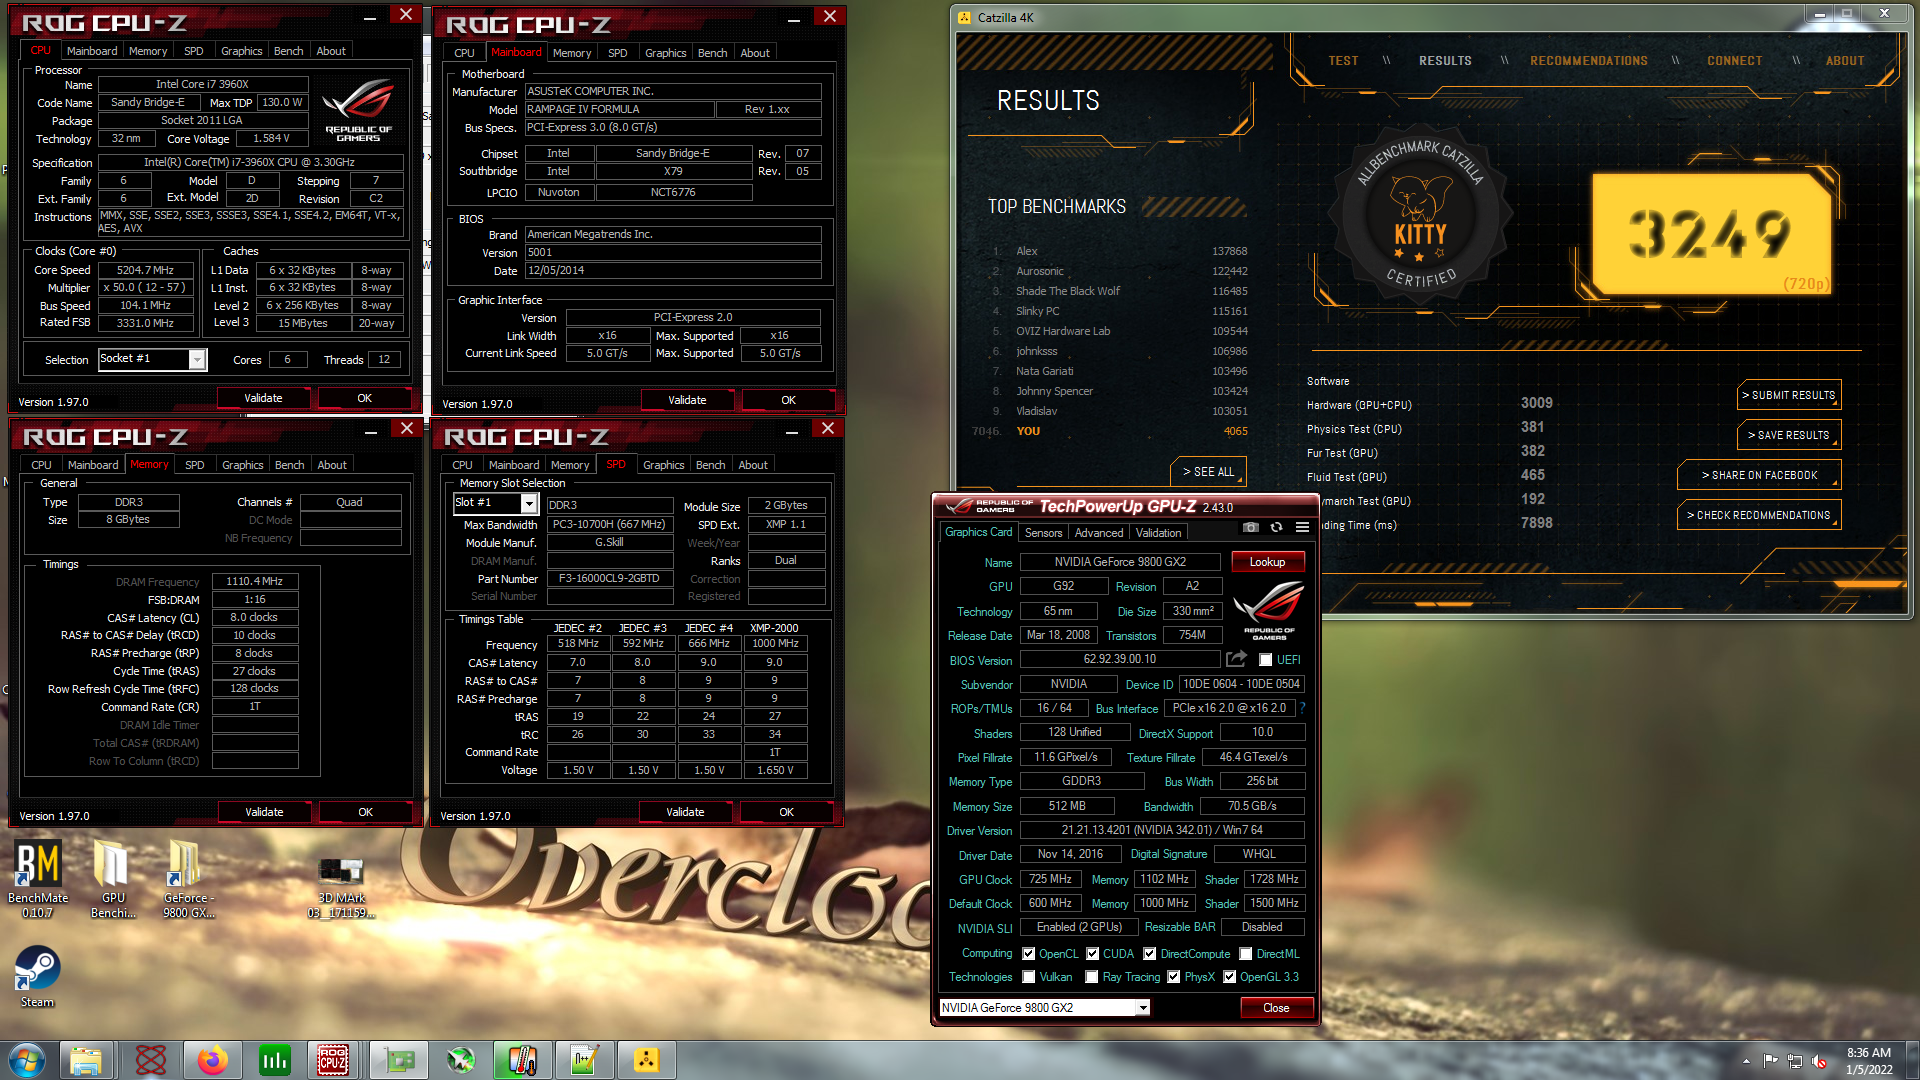The height and width of the screenshot is (1080, 1920).
Task: Click the red atom-shaped taskbar icon
Action: pos(151,1060)
